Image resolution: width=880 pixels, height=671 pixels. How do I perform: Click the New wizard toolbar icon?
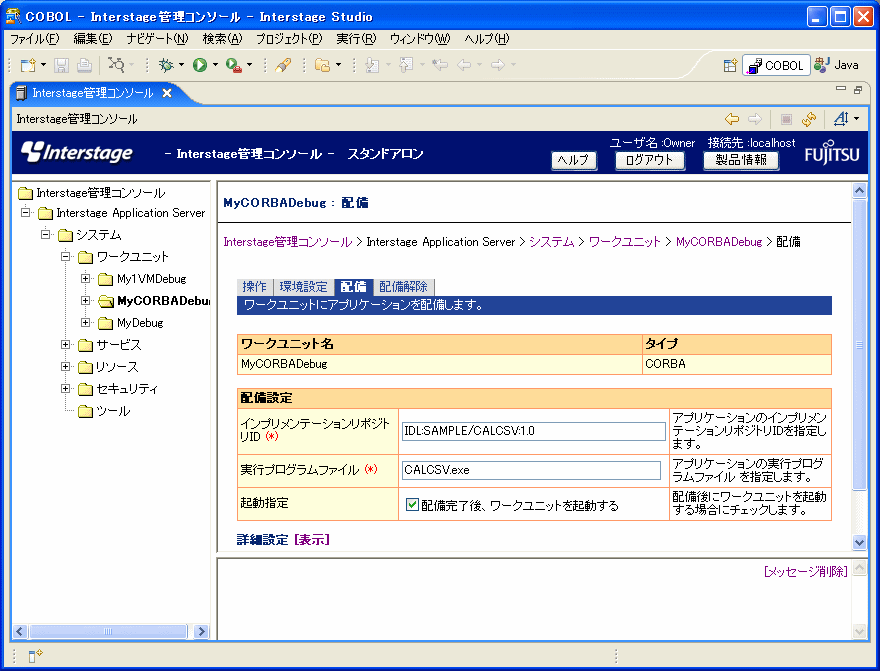click(28, 65)
